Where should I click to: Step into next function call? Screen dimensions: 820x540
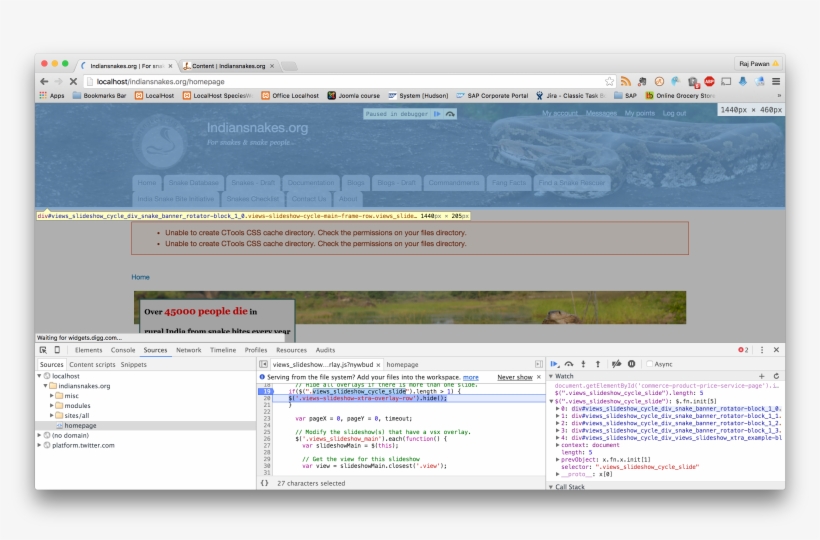coord(584,364)
